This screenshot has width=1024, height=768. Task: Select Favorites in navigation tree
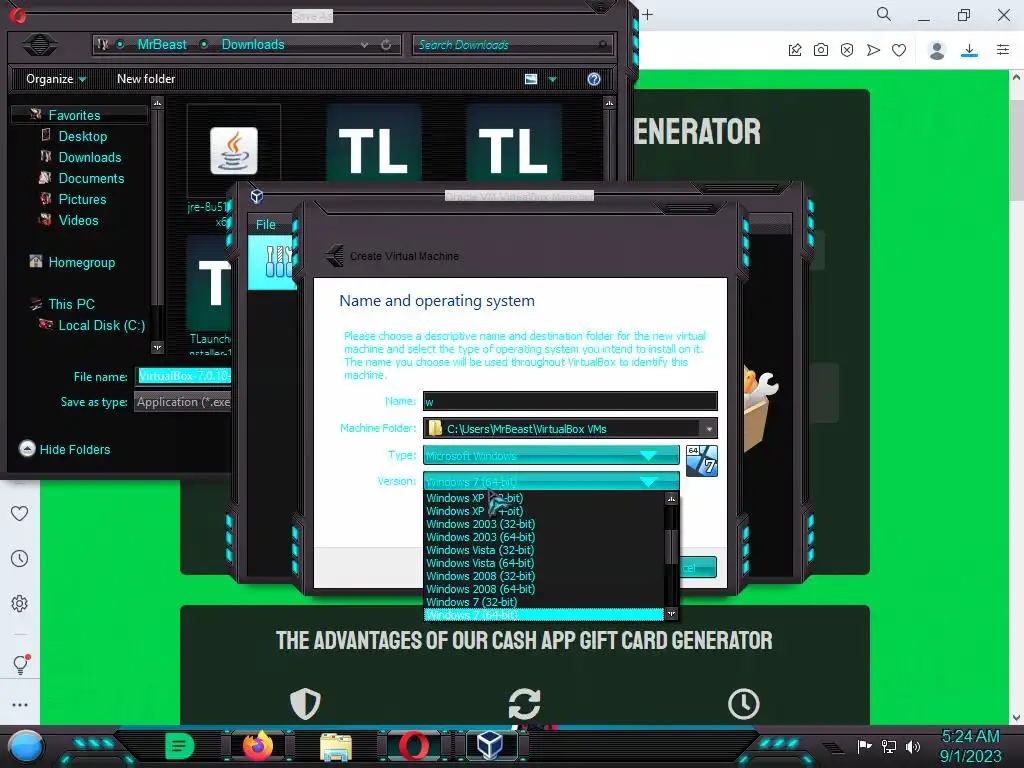tap(74, 115)
